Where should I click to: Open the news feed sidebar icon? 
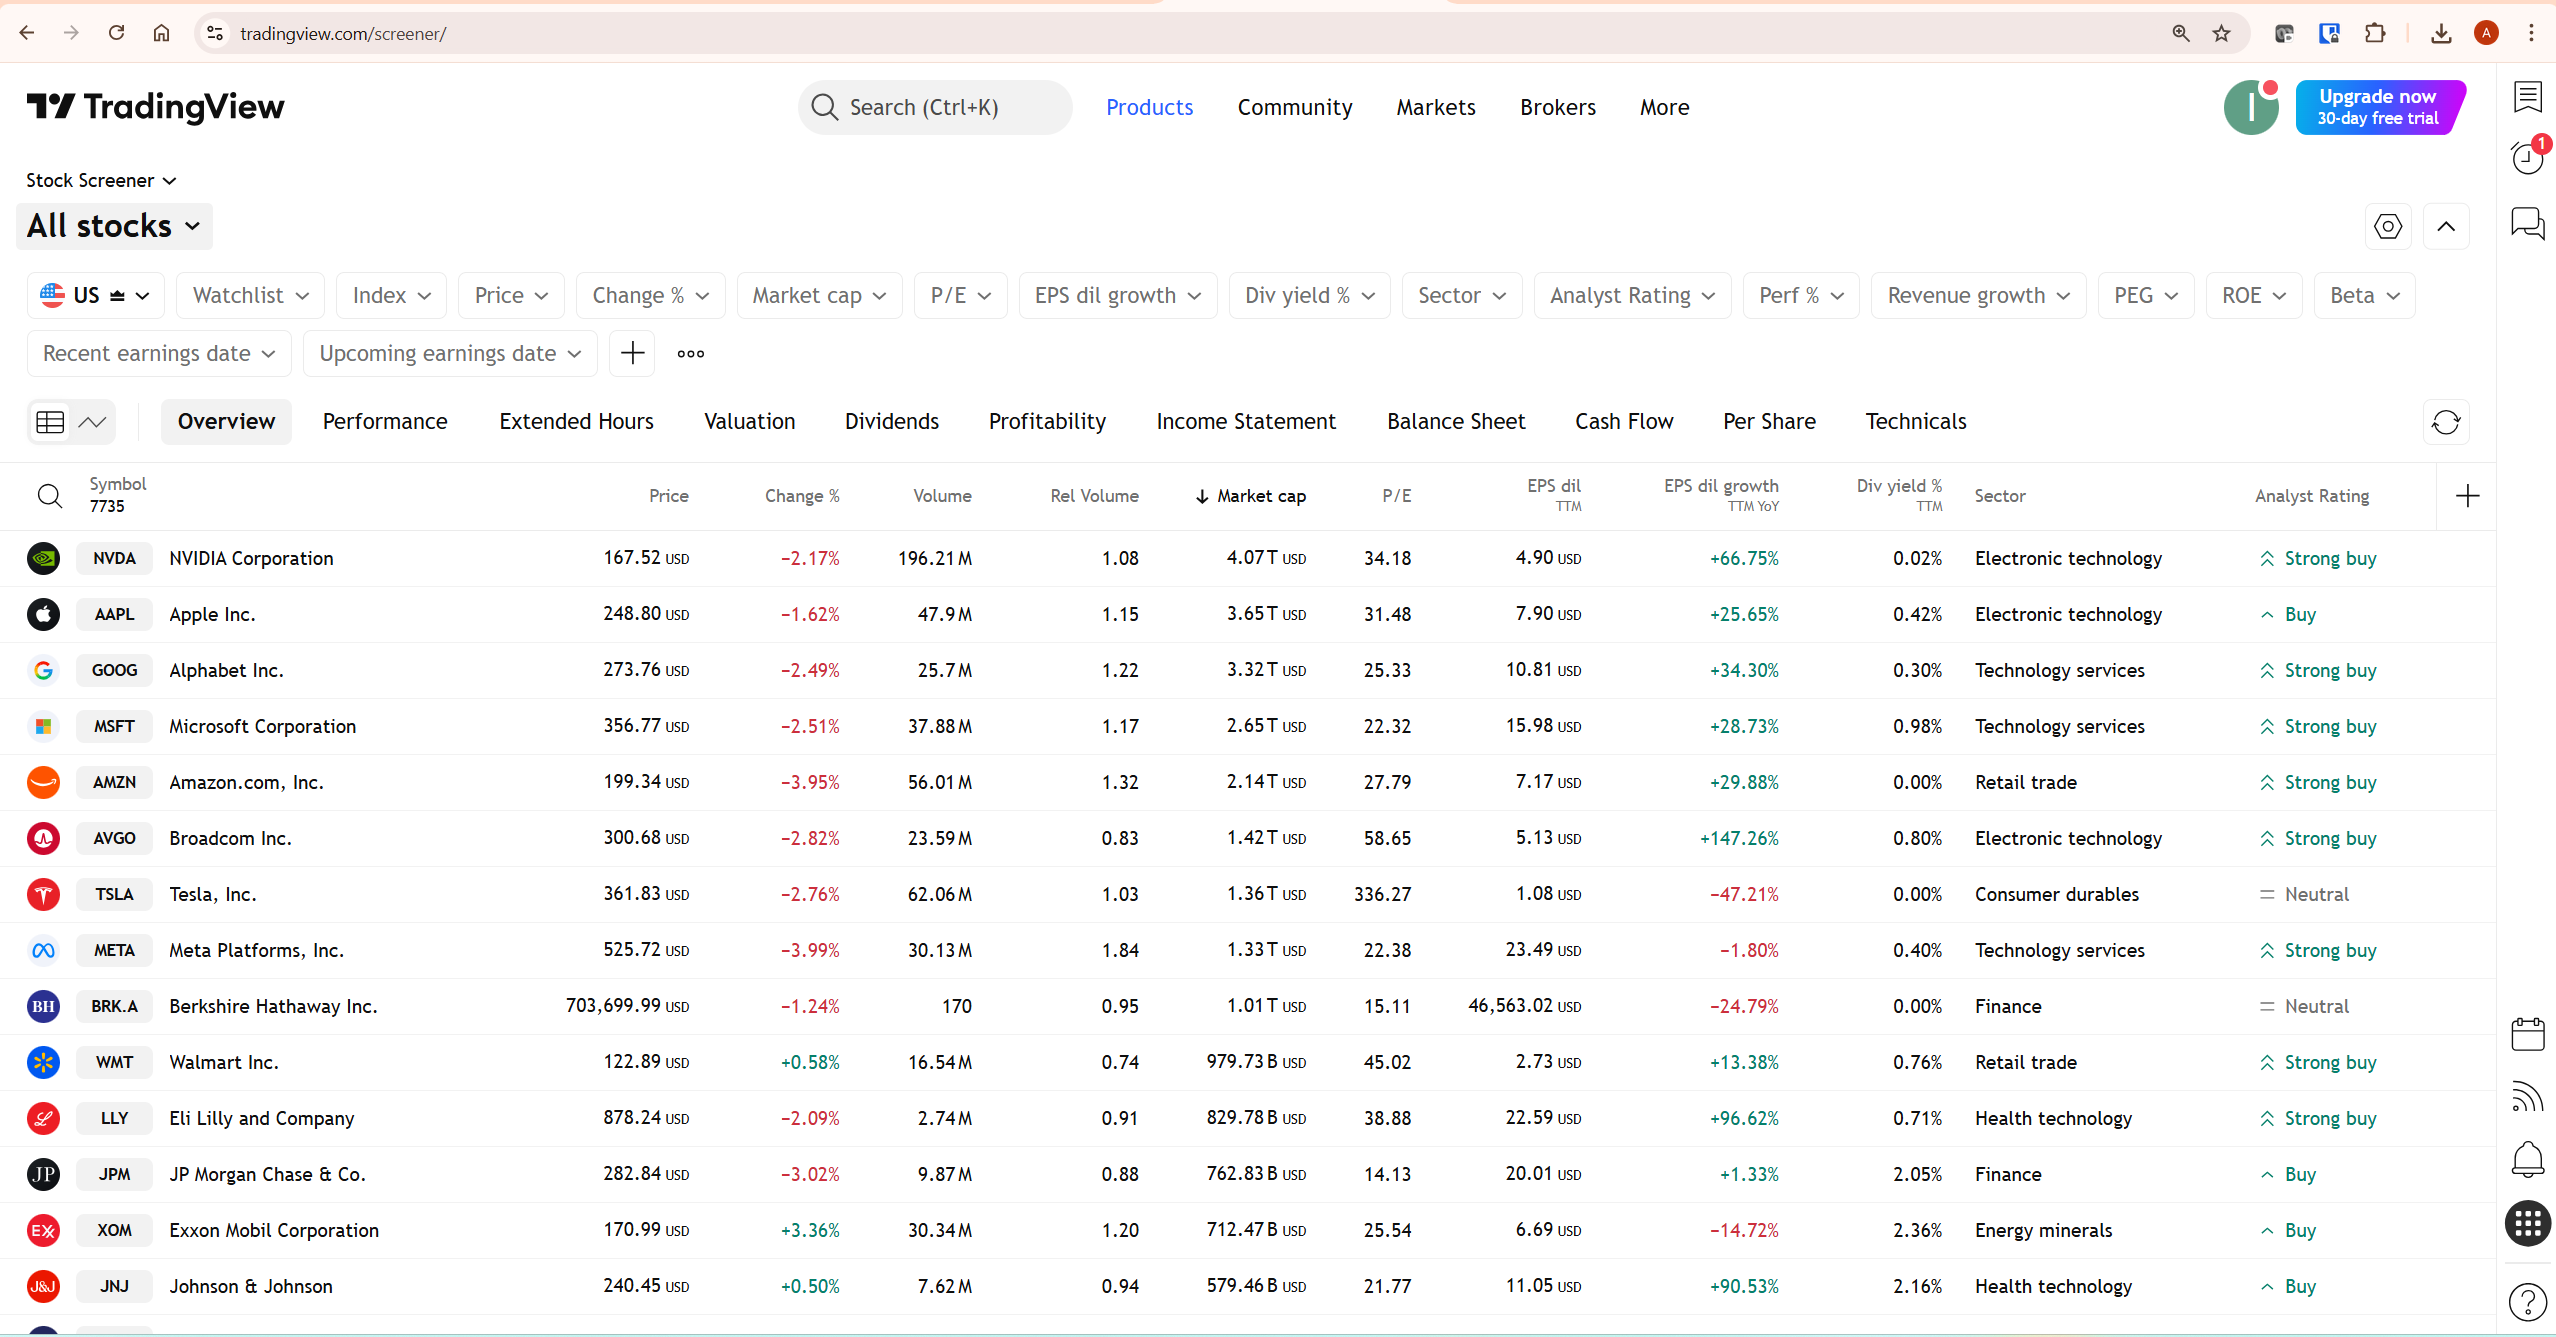pos(2528,1095)
